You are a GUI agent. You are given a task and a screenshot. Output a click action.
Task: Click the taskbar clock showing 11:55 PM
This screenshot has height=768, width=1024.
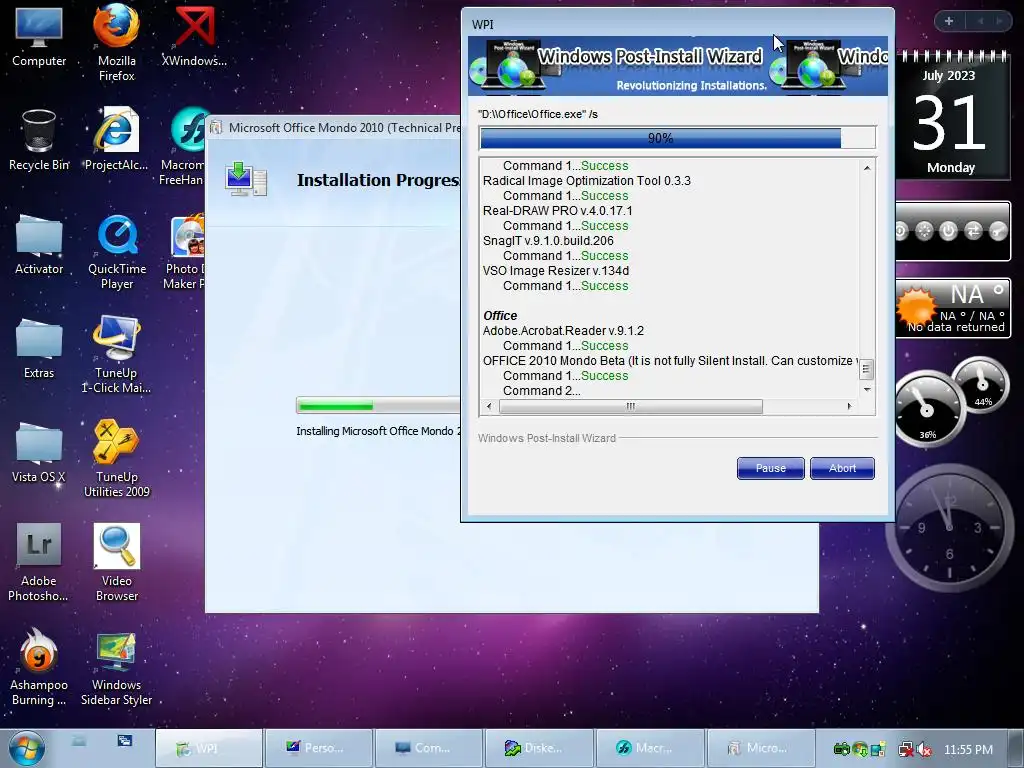coord(968,750)
